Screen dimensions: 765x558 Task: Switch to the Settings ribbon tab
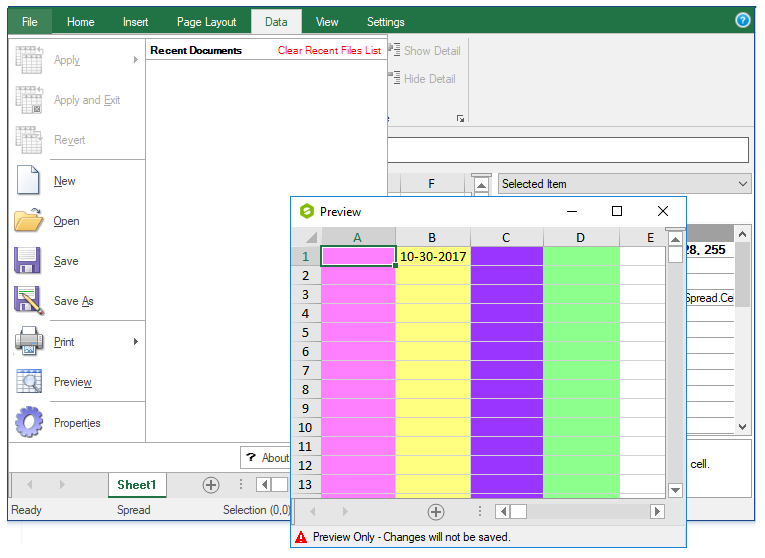point(385,22)
